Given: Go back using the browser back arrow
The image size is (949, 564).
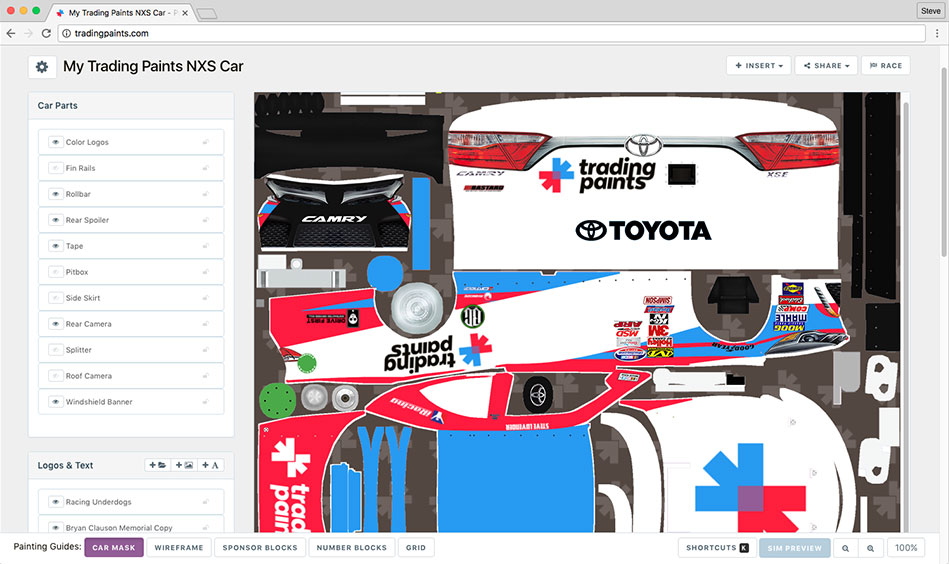Looking at the screenshot, I should tap(11, 33).
